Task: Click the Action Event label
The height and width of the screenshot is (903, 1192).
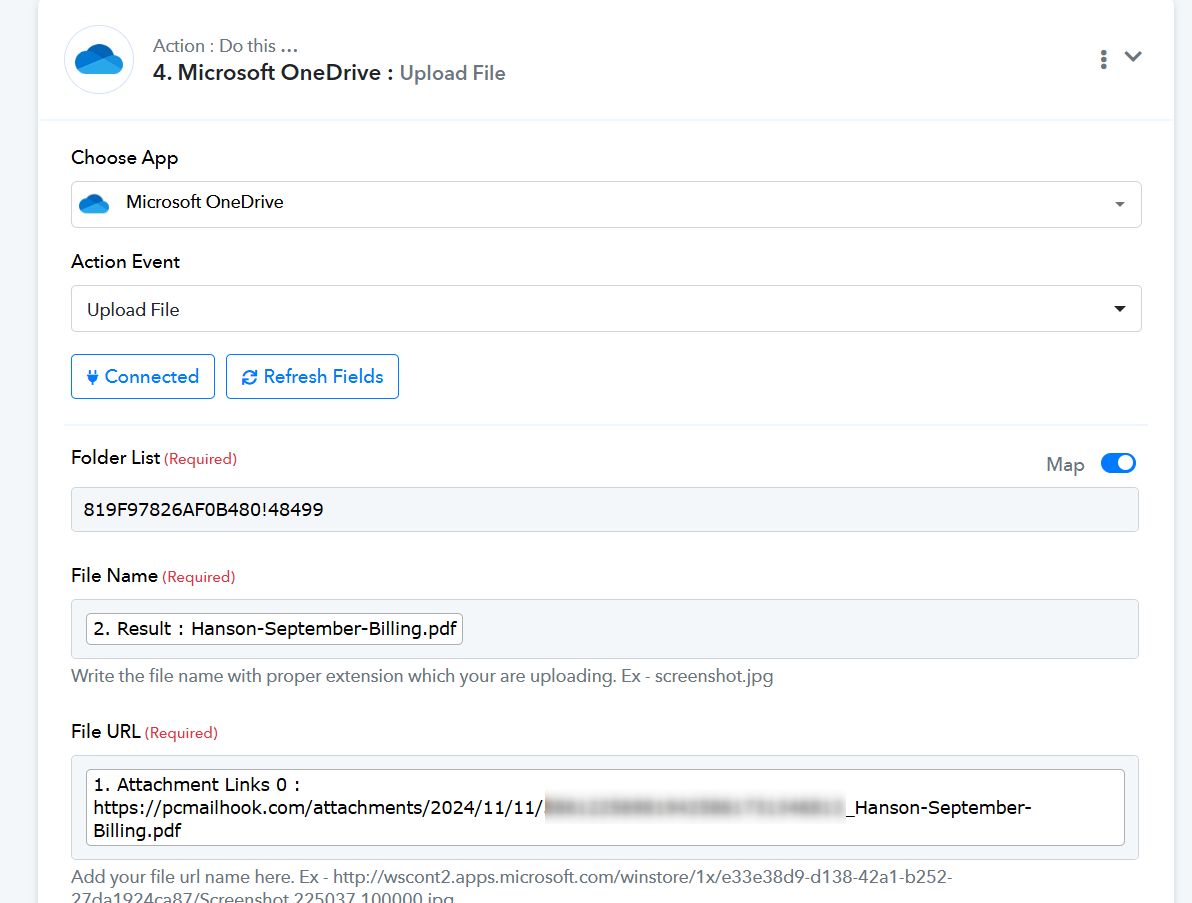Action: 125,261
